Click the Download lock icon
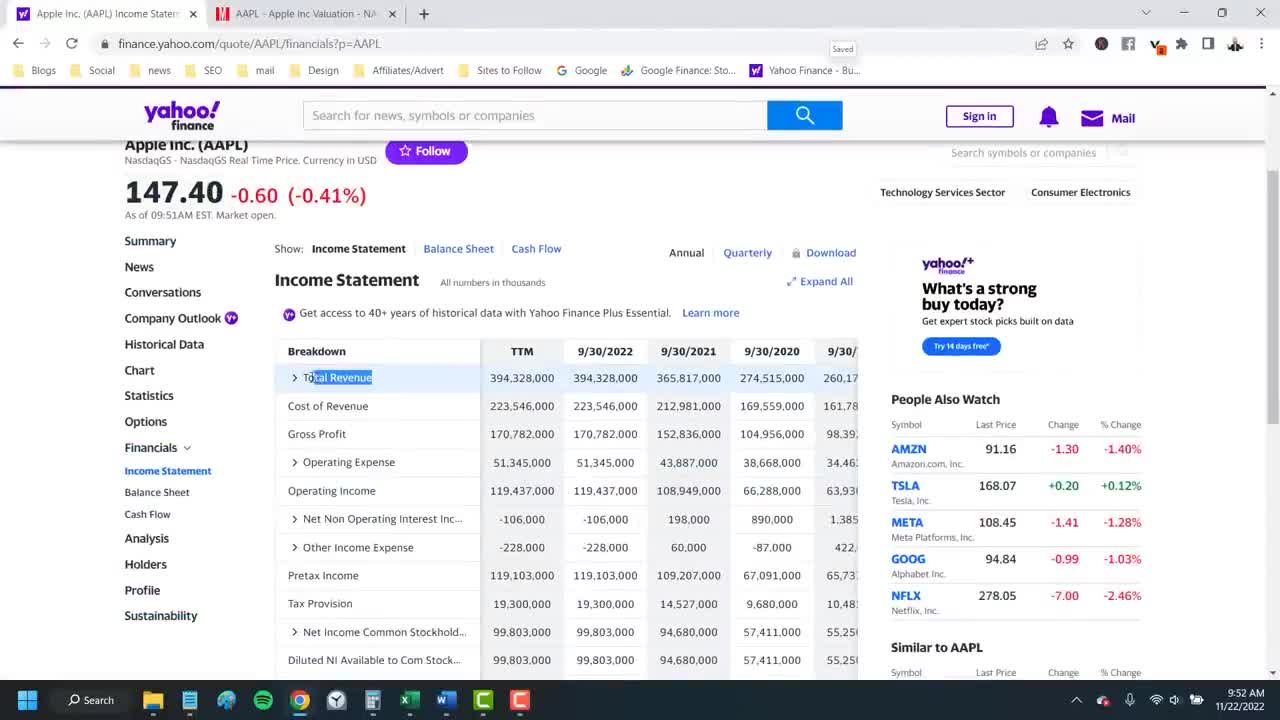Screen dimensions: 1280x720 [796, 253]
